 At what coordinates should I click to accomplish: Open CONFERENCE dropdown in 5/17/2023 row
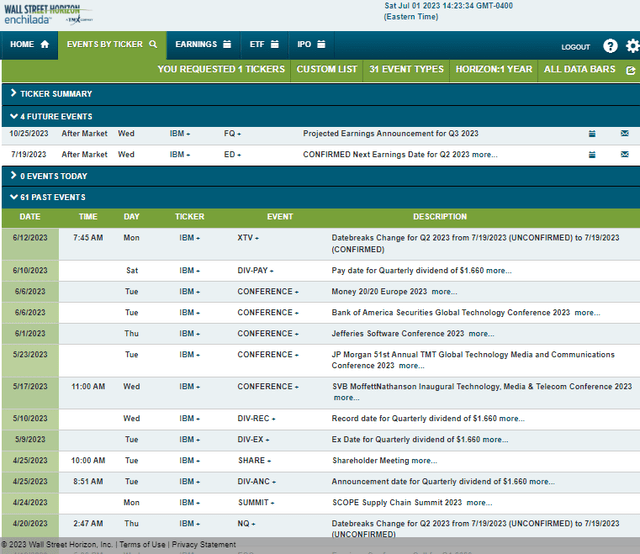[x=268, y=386]
